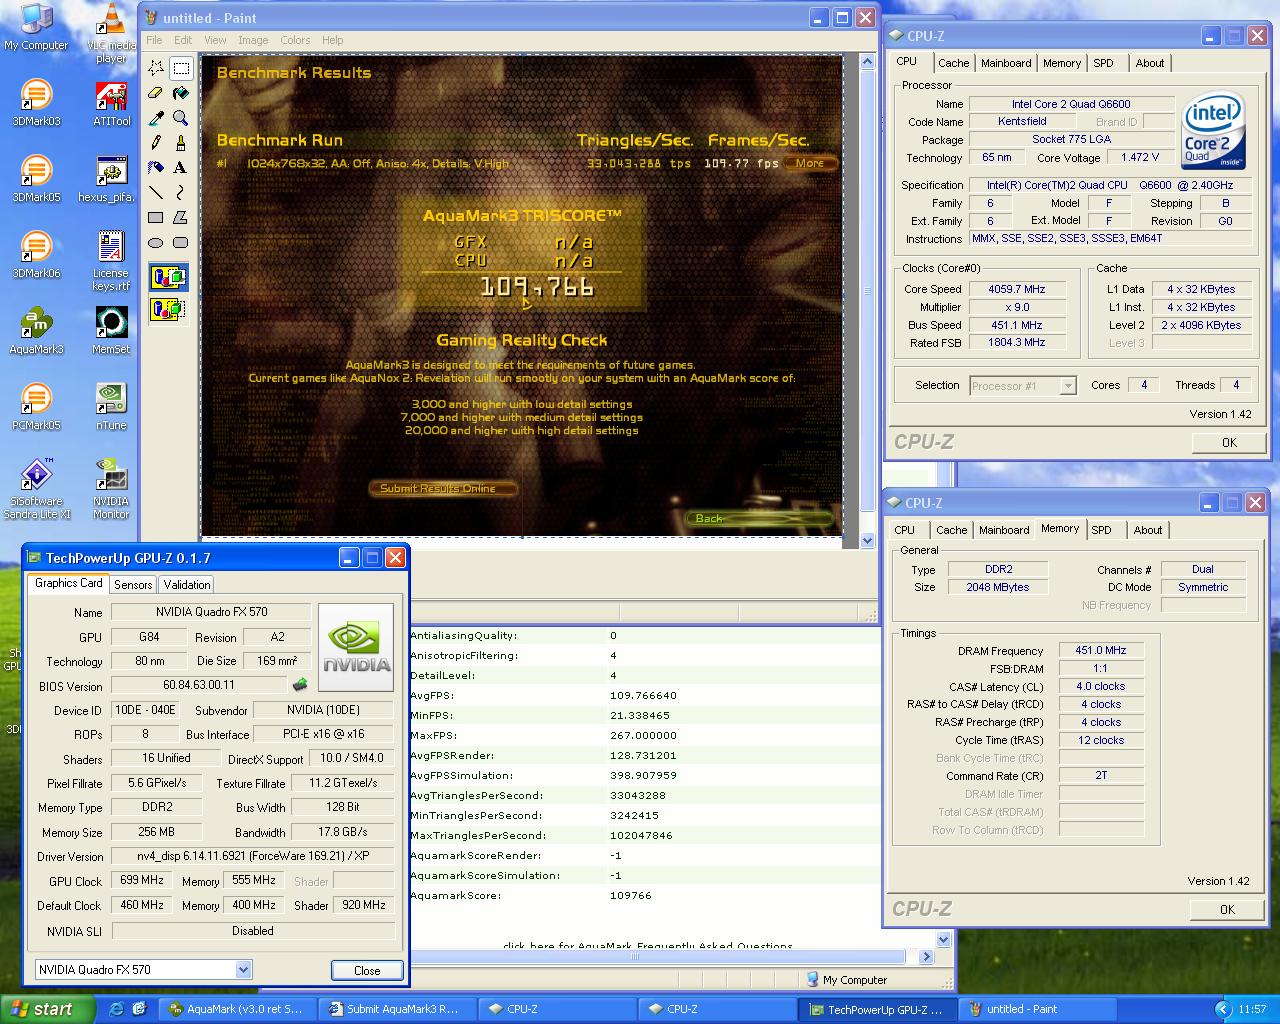Open License keys.rtf desktop file
Screen dimensions: 1280x1024
coord(111,261)
